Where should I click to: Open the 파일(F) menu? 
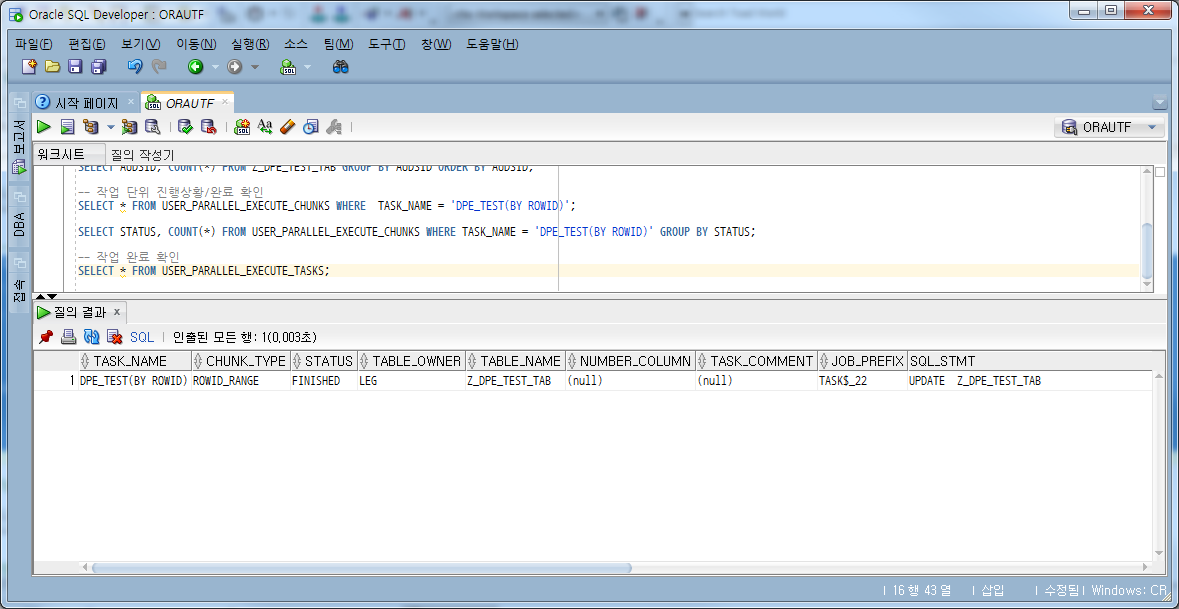click(34, 44)
